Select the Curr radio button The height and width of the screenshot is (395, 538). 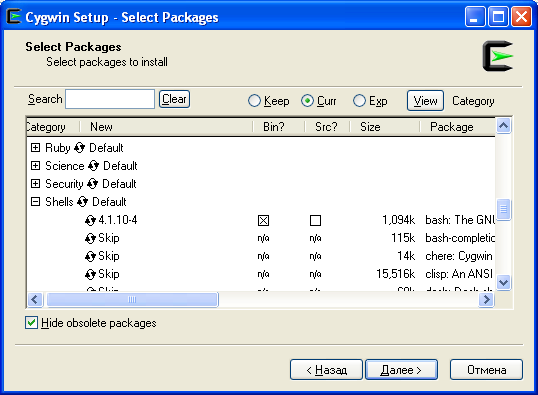[x=307, y=101]
